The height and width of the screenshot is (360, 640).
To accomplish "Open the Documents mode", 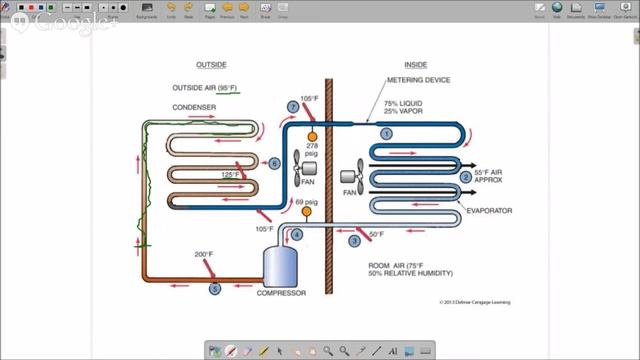I will coord(576,10).
